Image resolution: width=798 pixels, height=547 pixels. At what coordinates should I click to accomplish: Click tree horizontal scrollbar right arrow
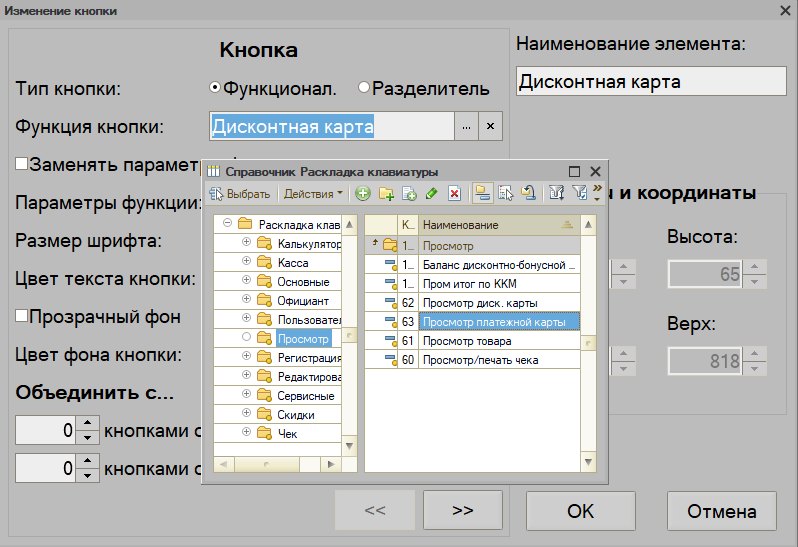pyautogui.click(x=331, y=464)
